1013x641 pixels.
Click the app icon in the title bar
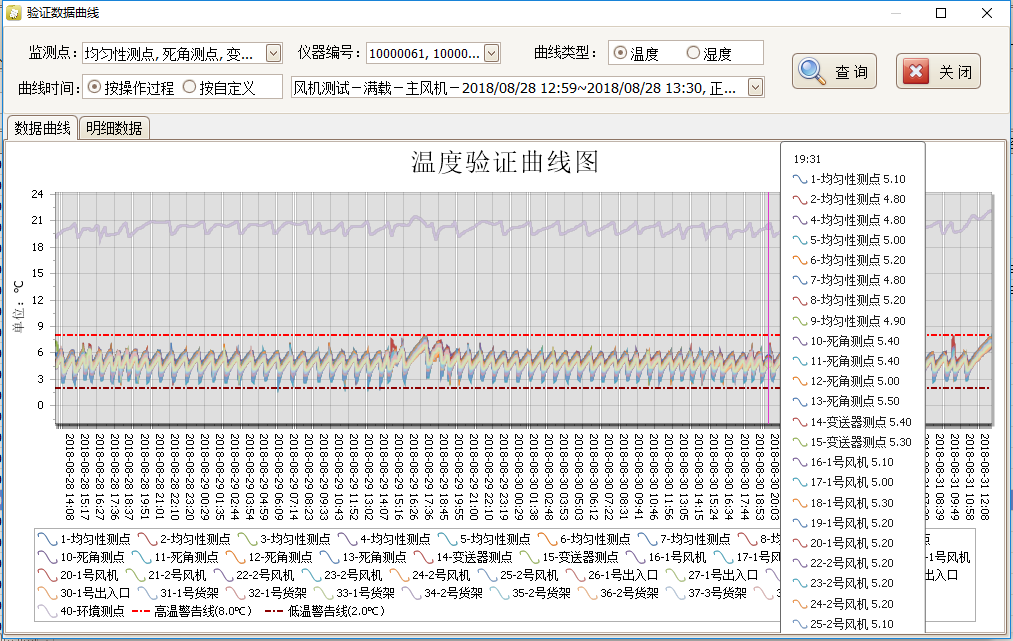coord(13,13)
